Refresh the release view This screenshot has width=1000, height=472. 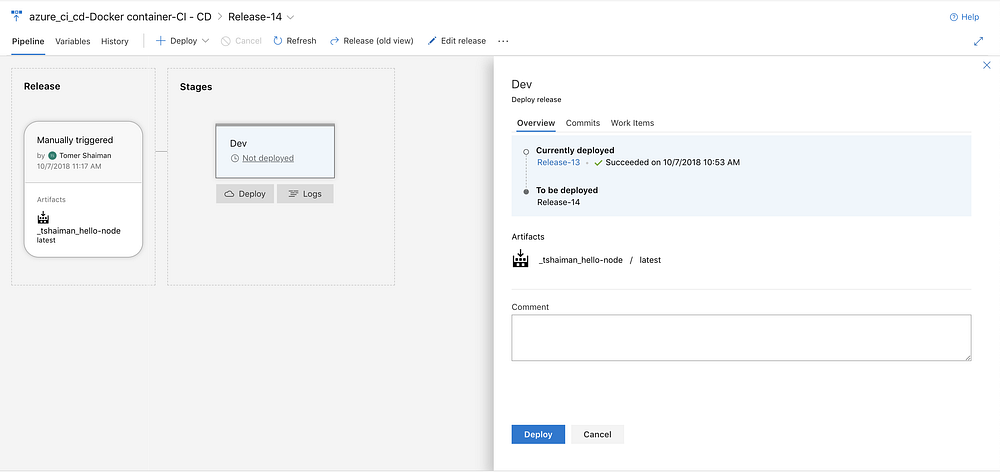[295, 41]
